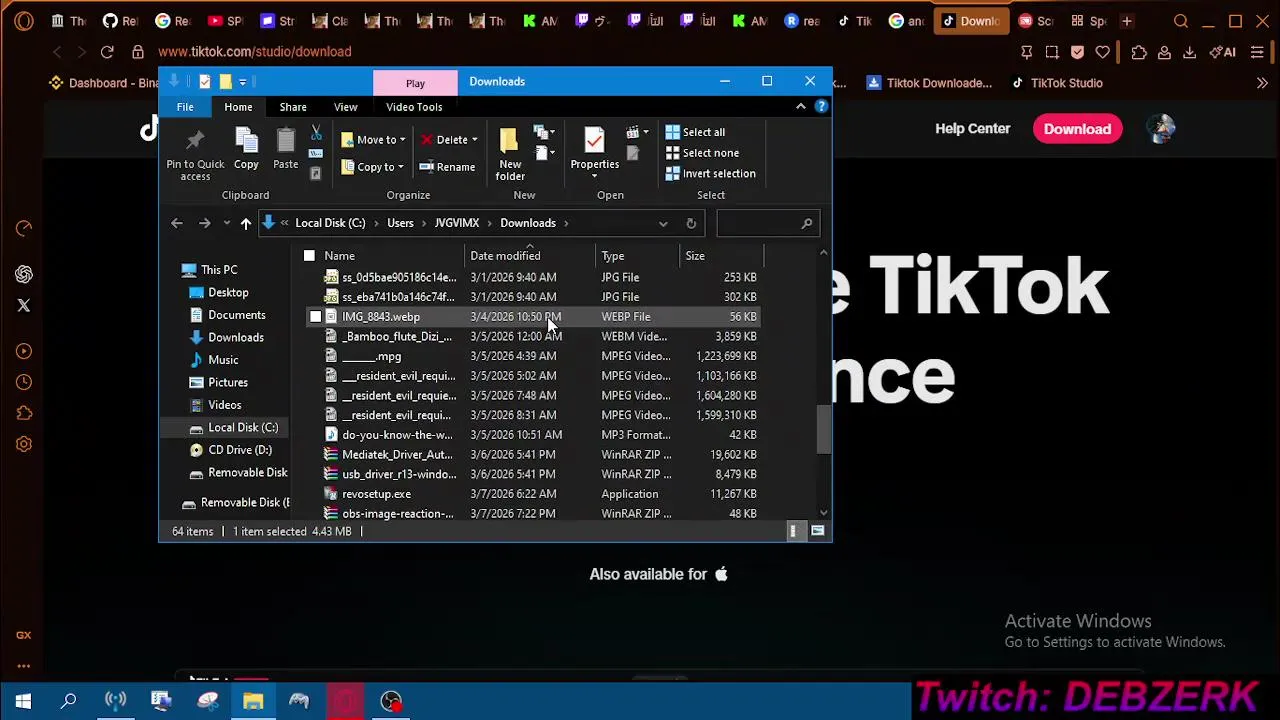Viewport: 1280px width, 720px height.
Task: Open Quick Access Toolbar customize dropdown
Action: [243, 82]
